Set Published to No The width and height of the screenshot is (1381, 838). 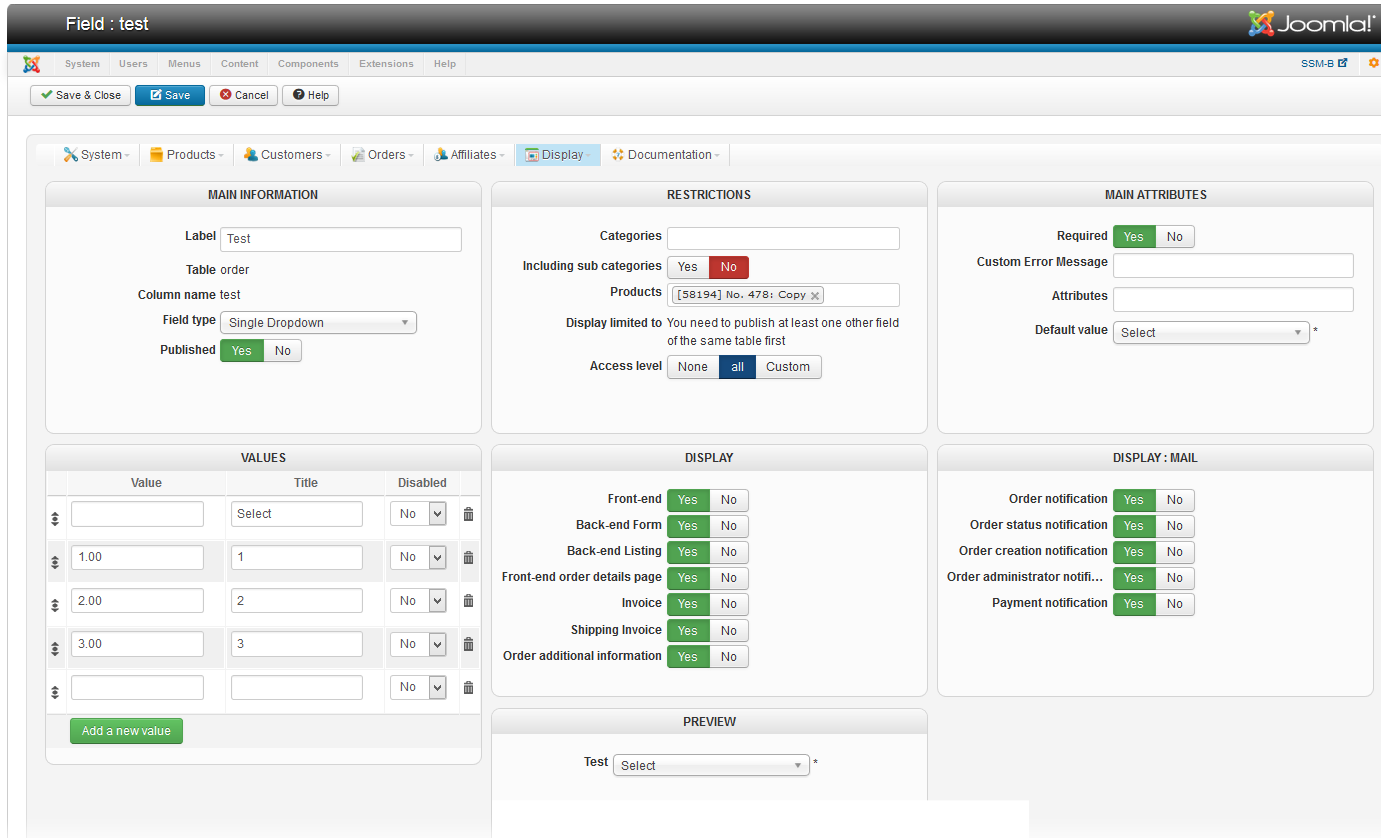283,351
